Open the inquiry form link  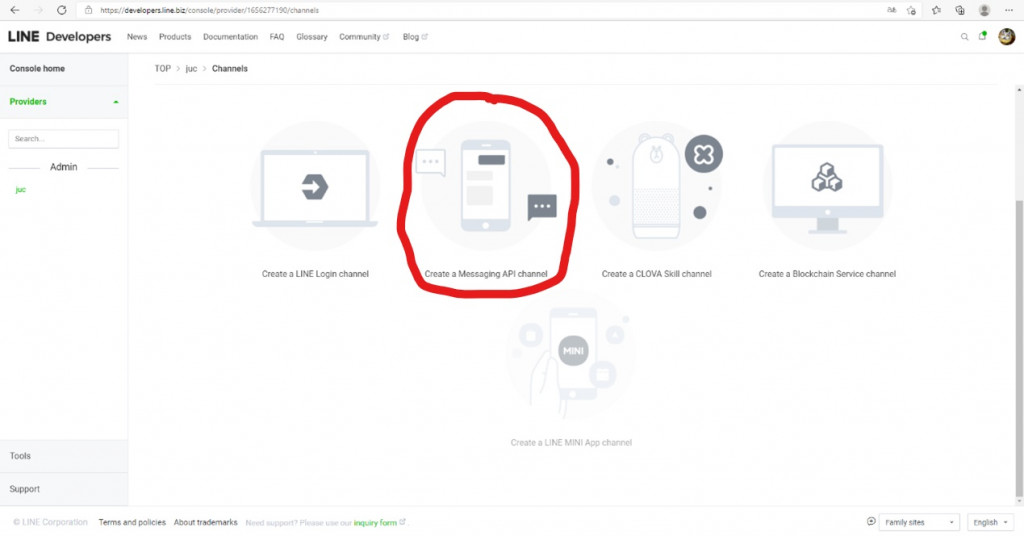coord(379,522)
